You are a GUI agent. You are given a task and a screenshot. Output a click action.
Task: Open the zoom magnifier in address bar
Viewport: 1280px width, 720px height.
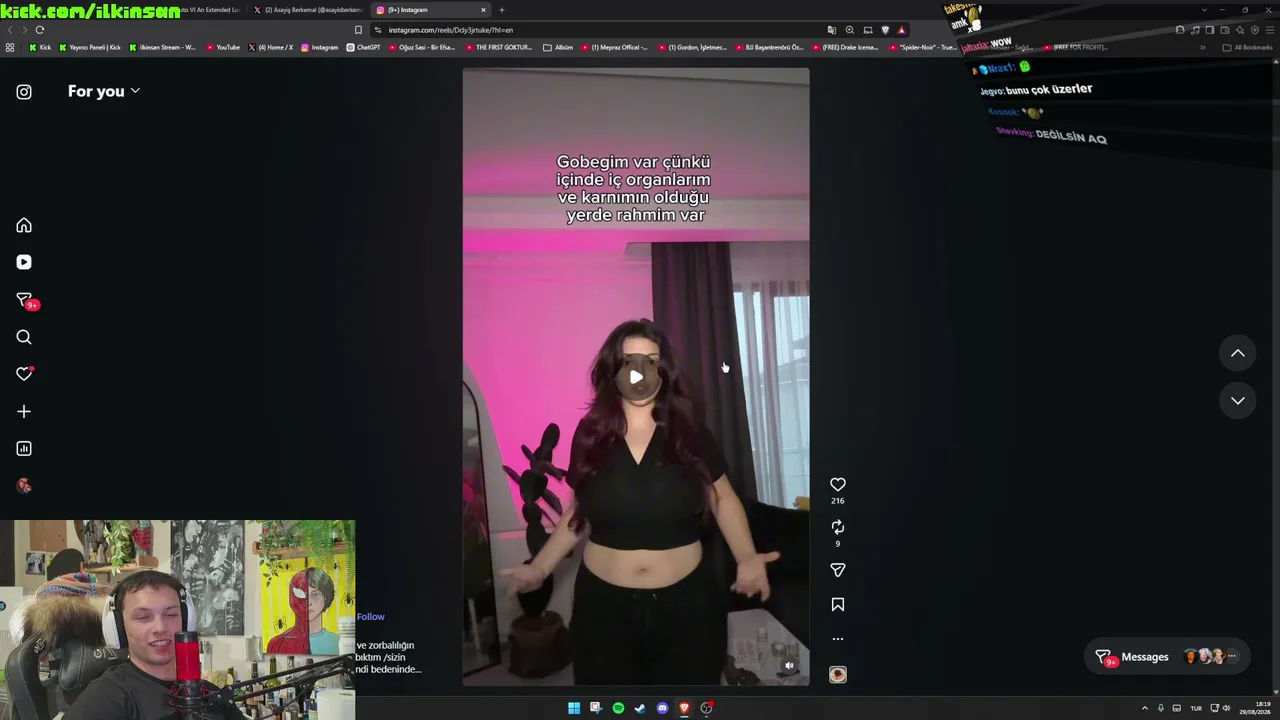point(849,30)
